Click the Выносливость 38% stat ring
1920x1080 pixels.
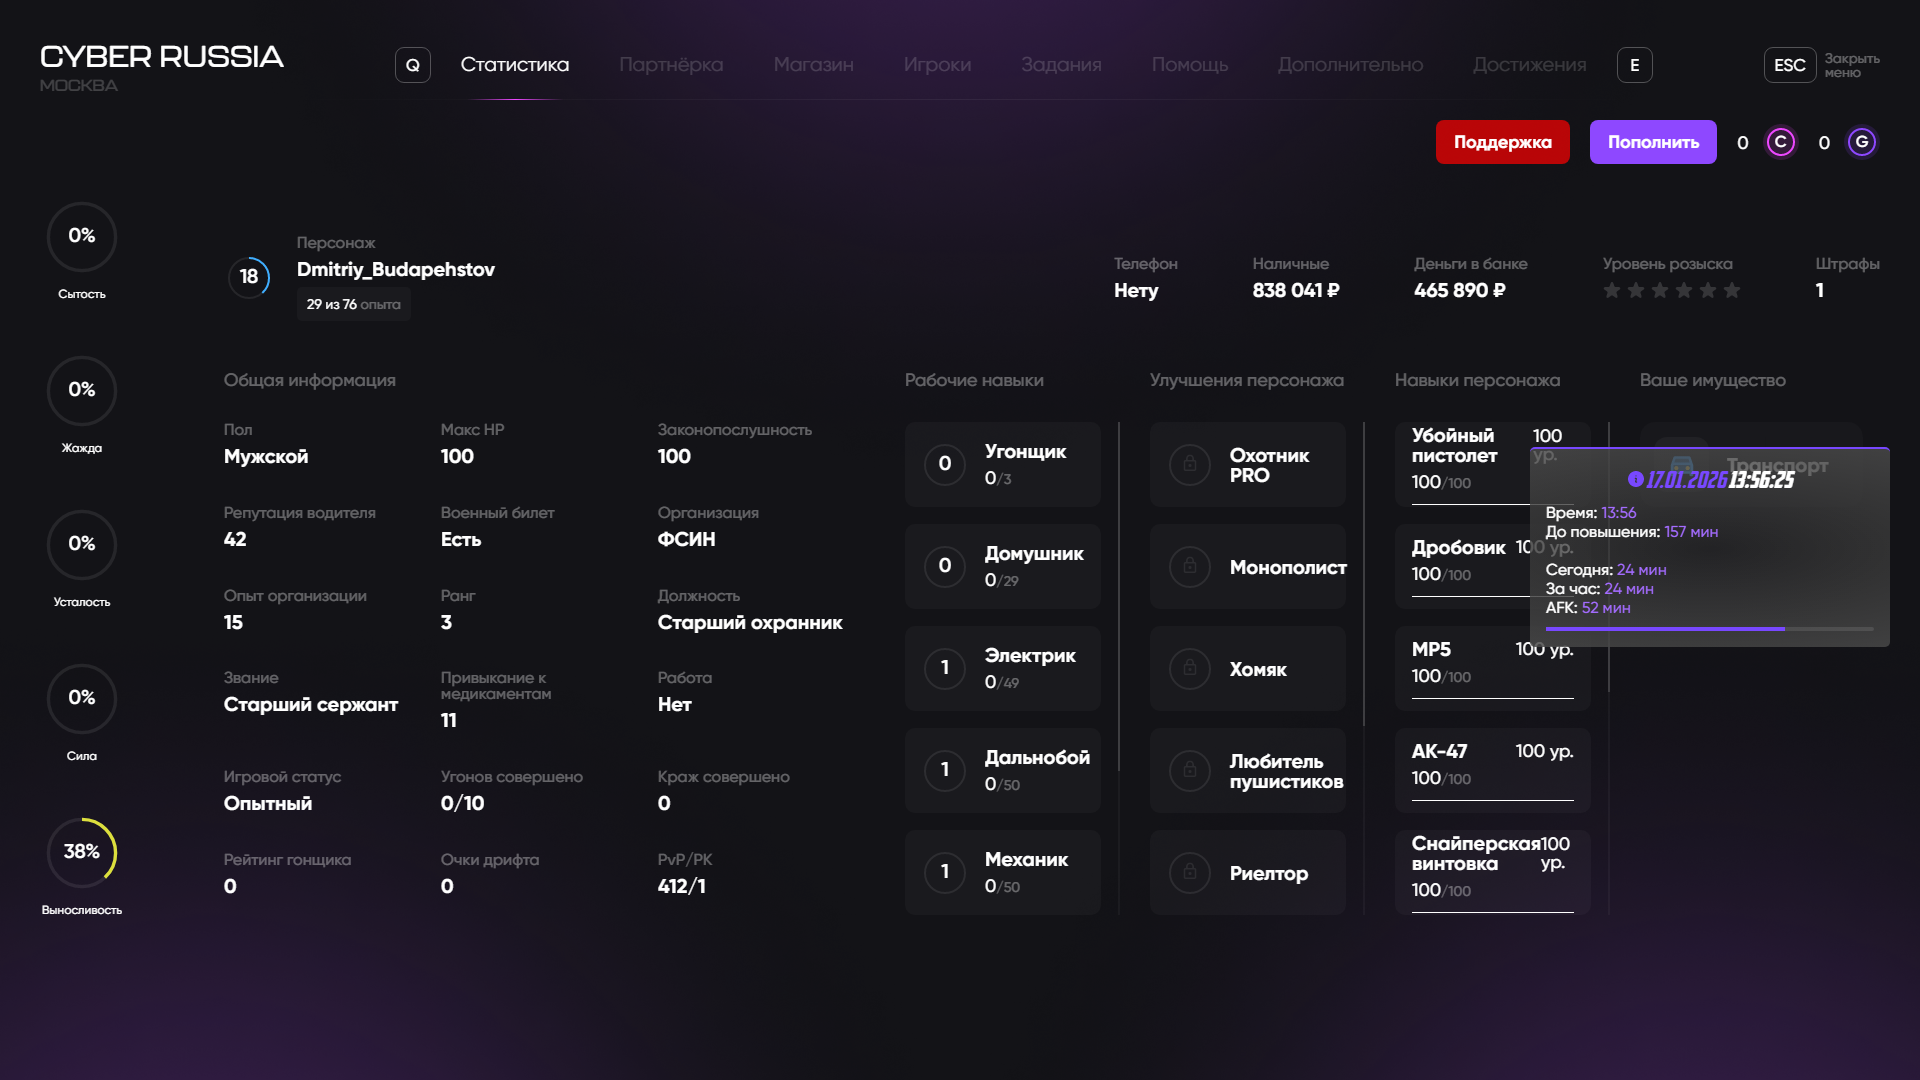pos(82,852)
